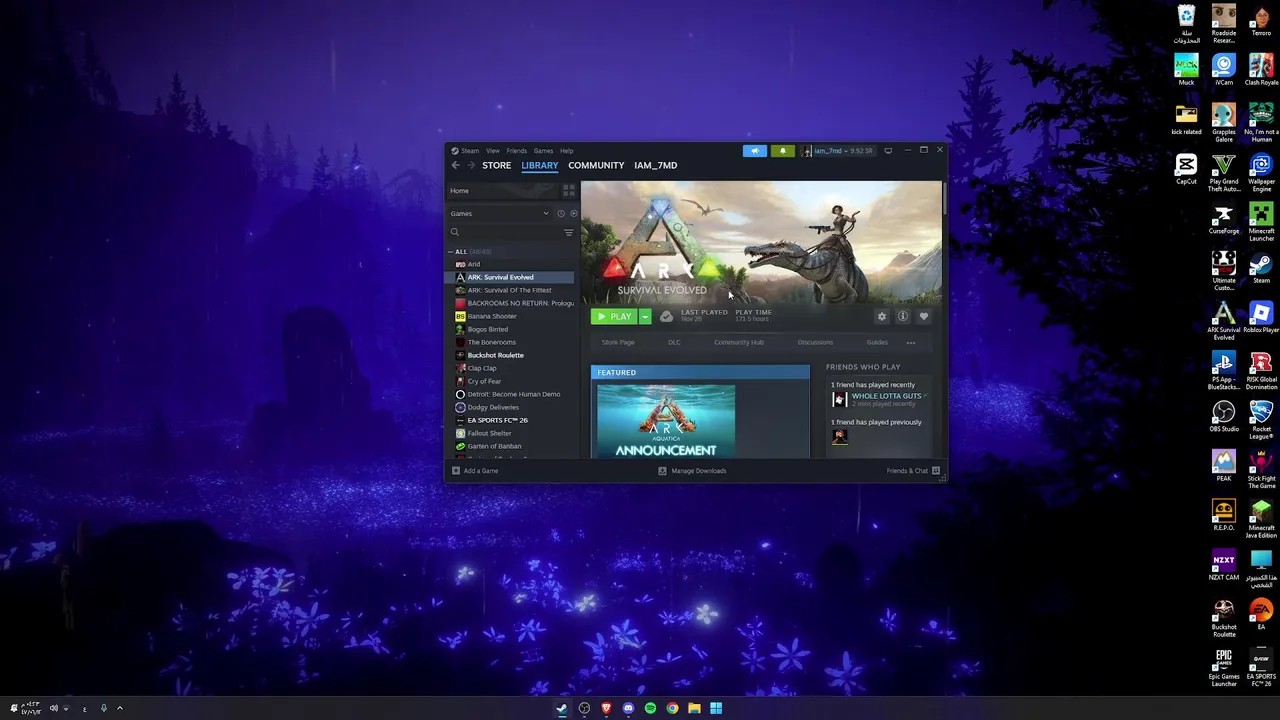Show ARK game info icon
This screenshot has width=1280, height=720.
tap(902, 316)
